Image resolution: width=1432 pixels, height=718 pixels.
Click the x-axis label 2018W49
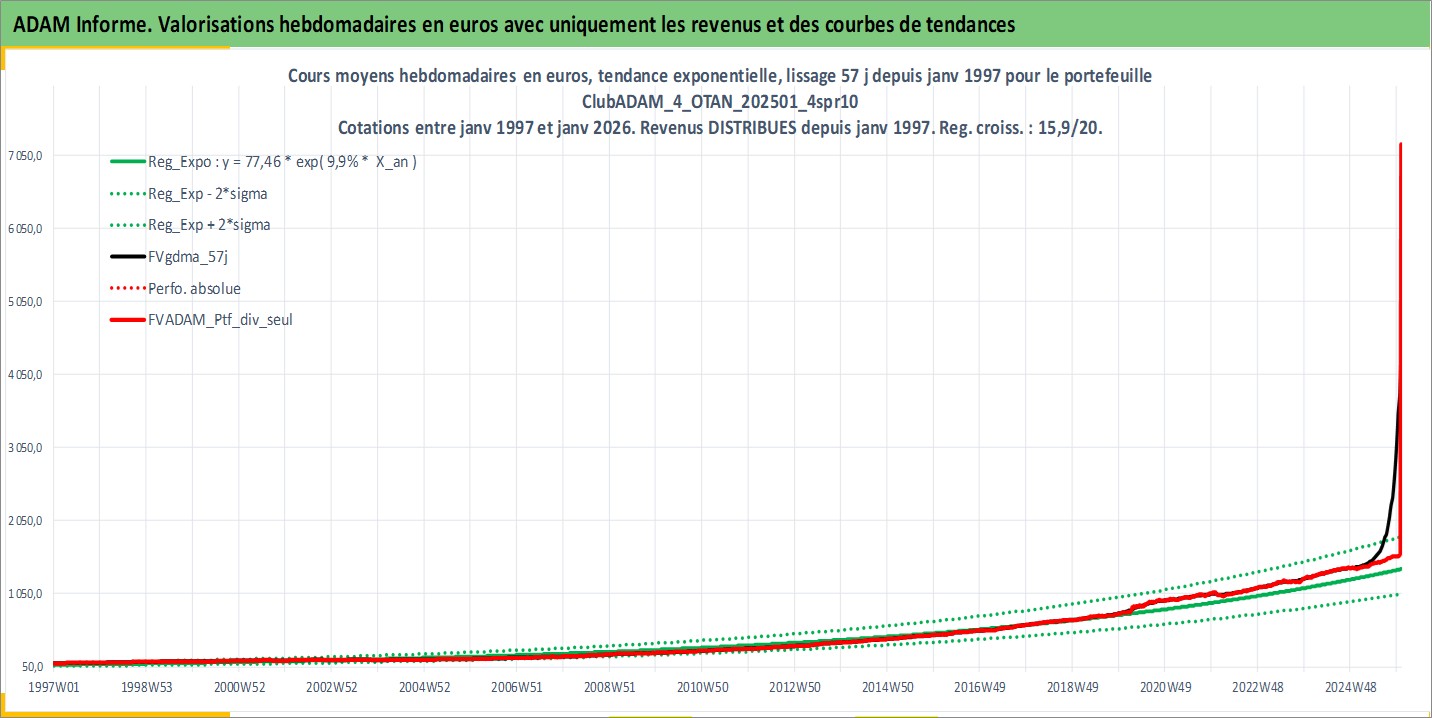click(1072, 687)
